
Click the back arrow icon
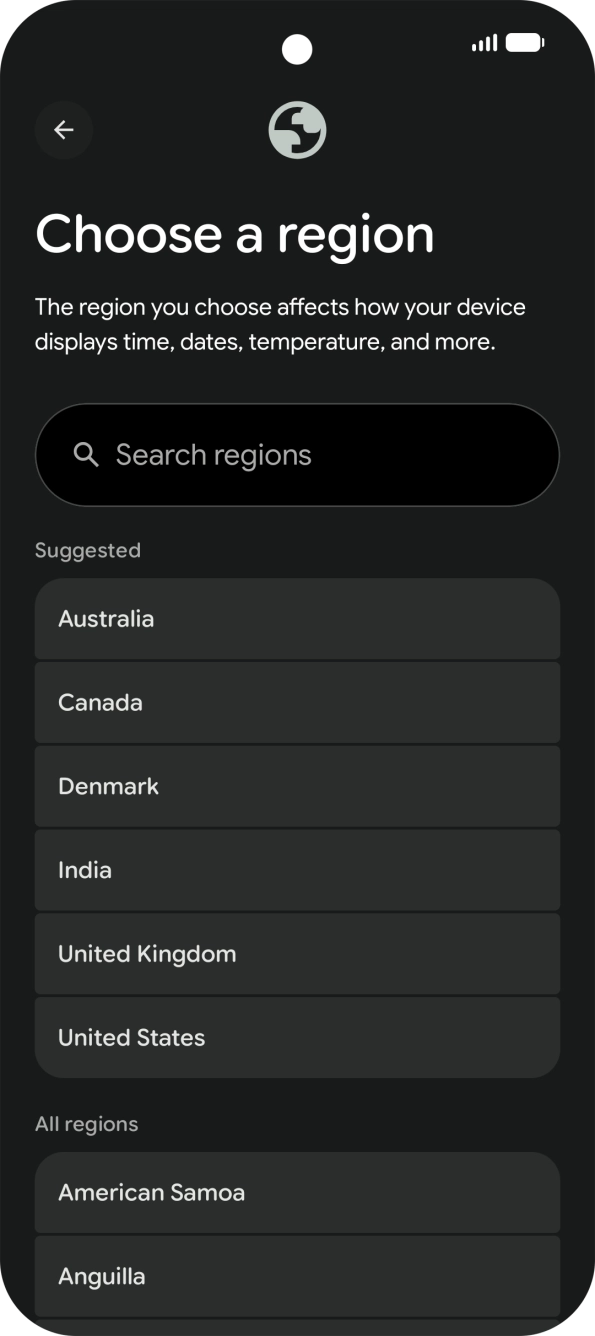click(x=64, y=129)
